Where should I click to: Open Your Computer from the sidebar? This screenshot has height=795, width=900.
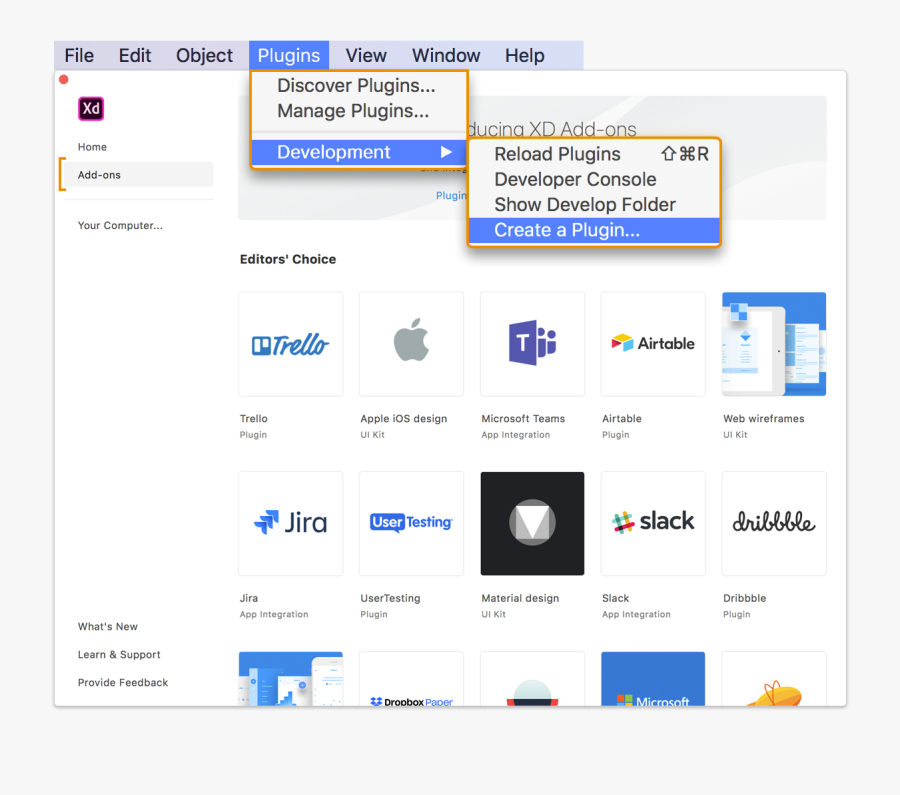pos(120,226)
